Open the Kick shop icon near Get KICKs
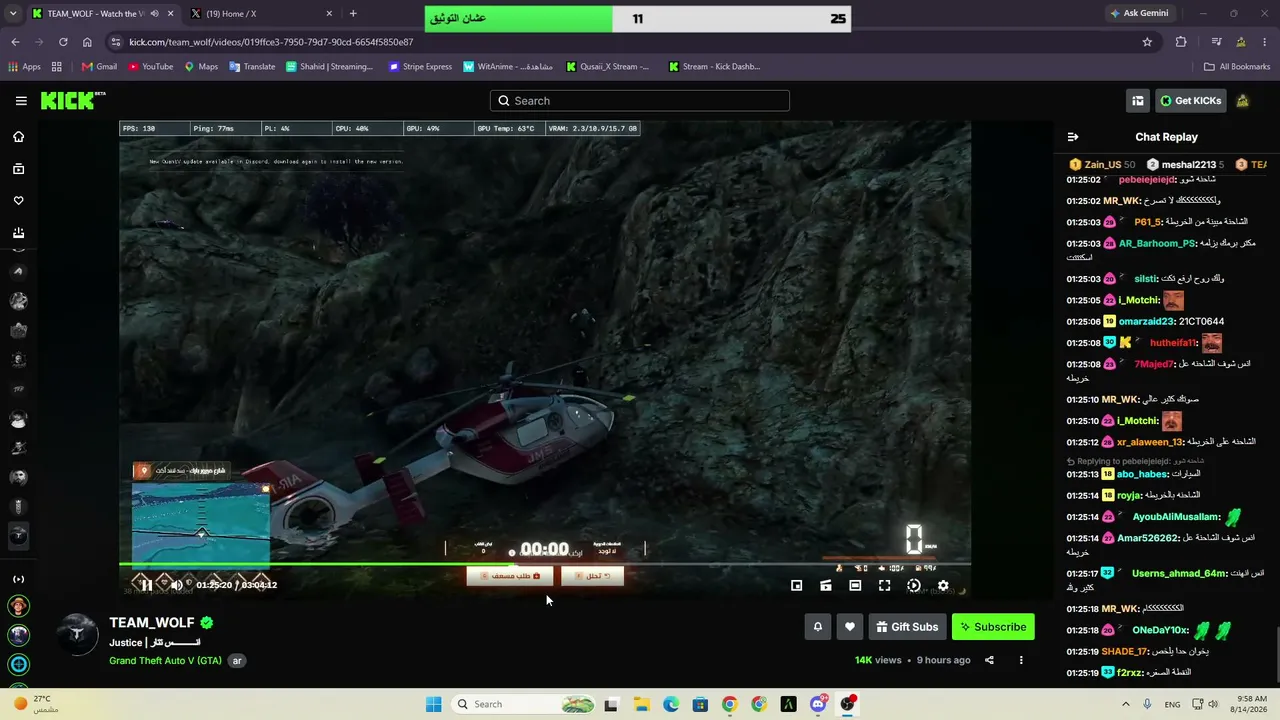 pos(1138,100)
